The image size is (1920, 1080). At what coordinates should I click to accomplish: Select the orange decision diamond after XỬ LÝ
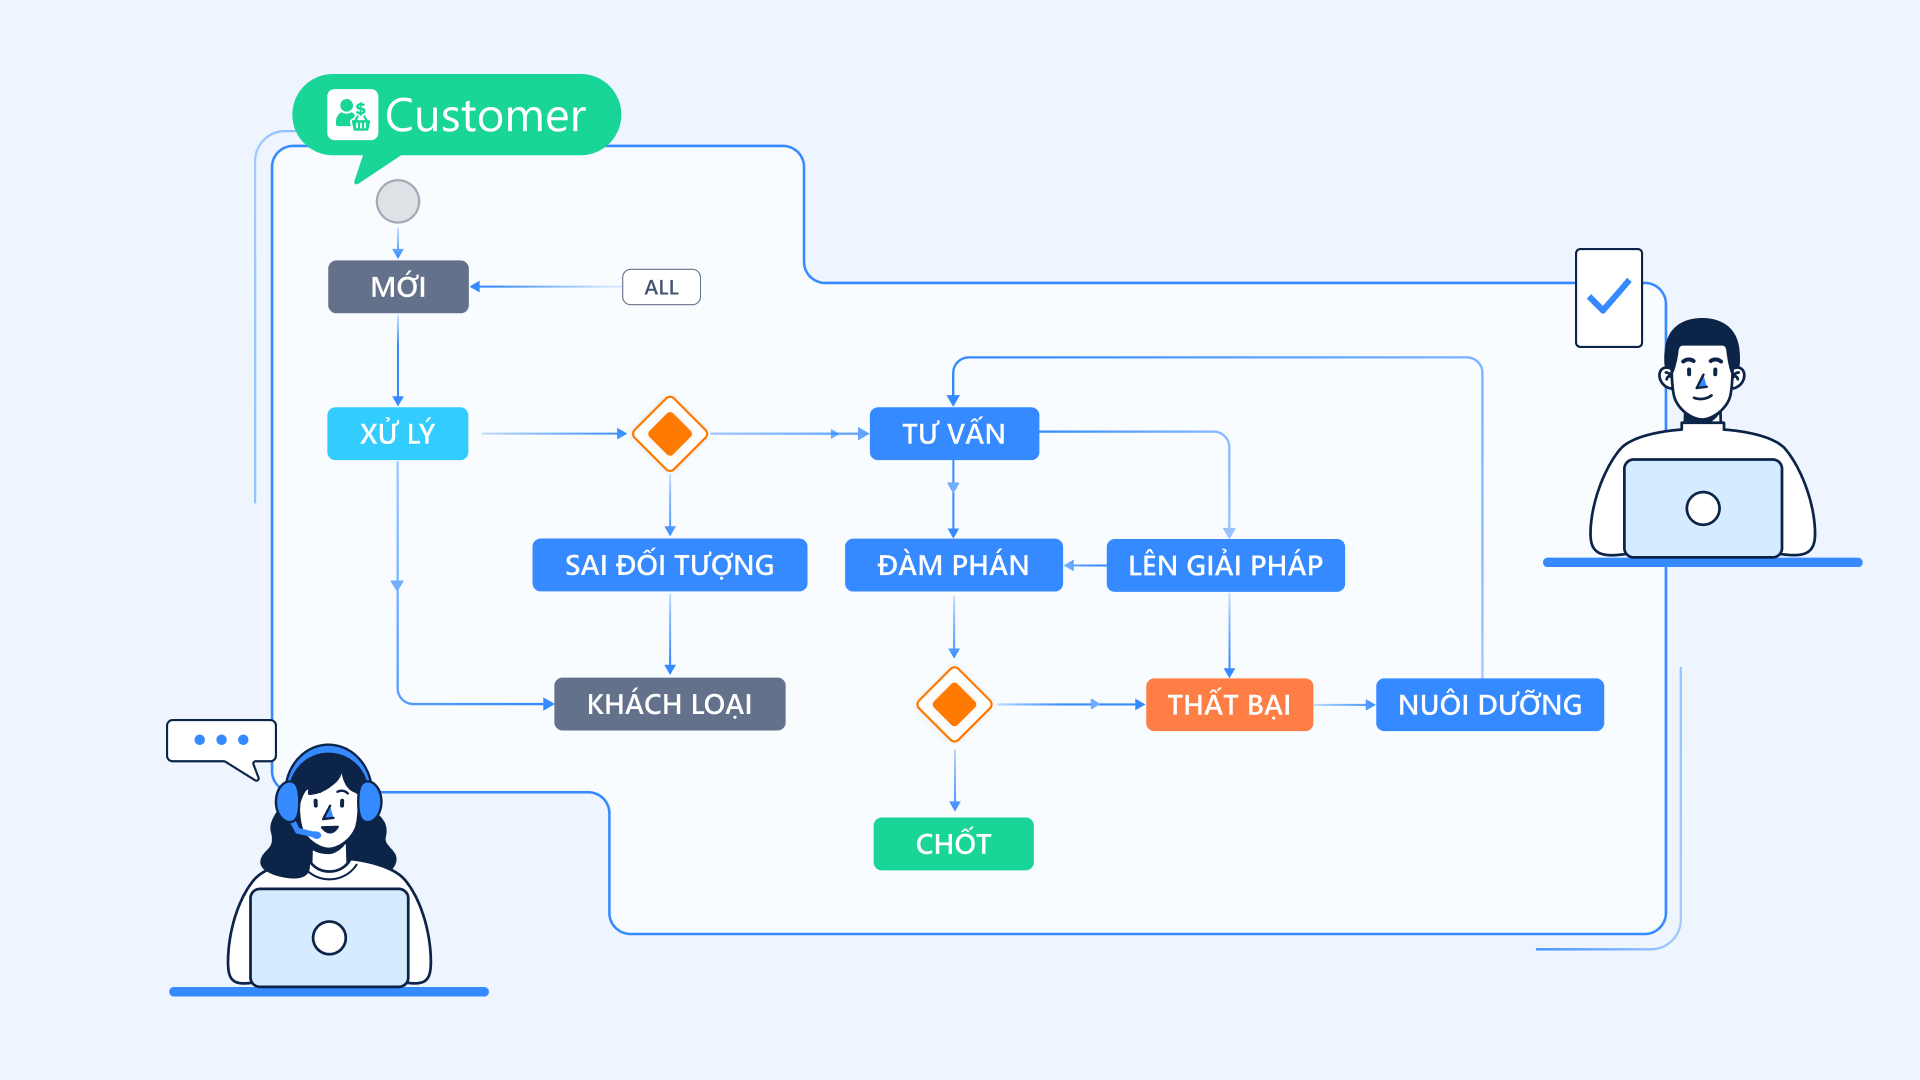coord(669,434)
